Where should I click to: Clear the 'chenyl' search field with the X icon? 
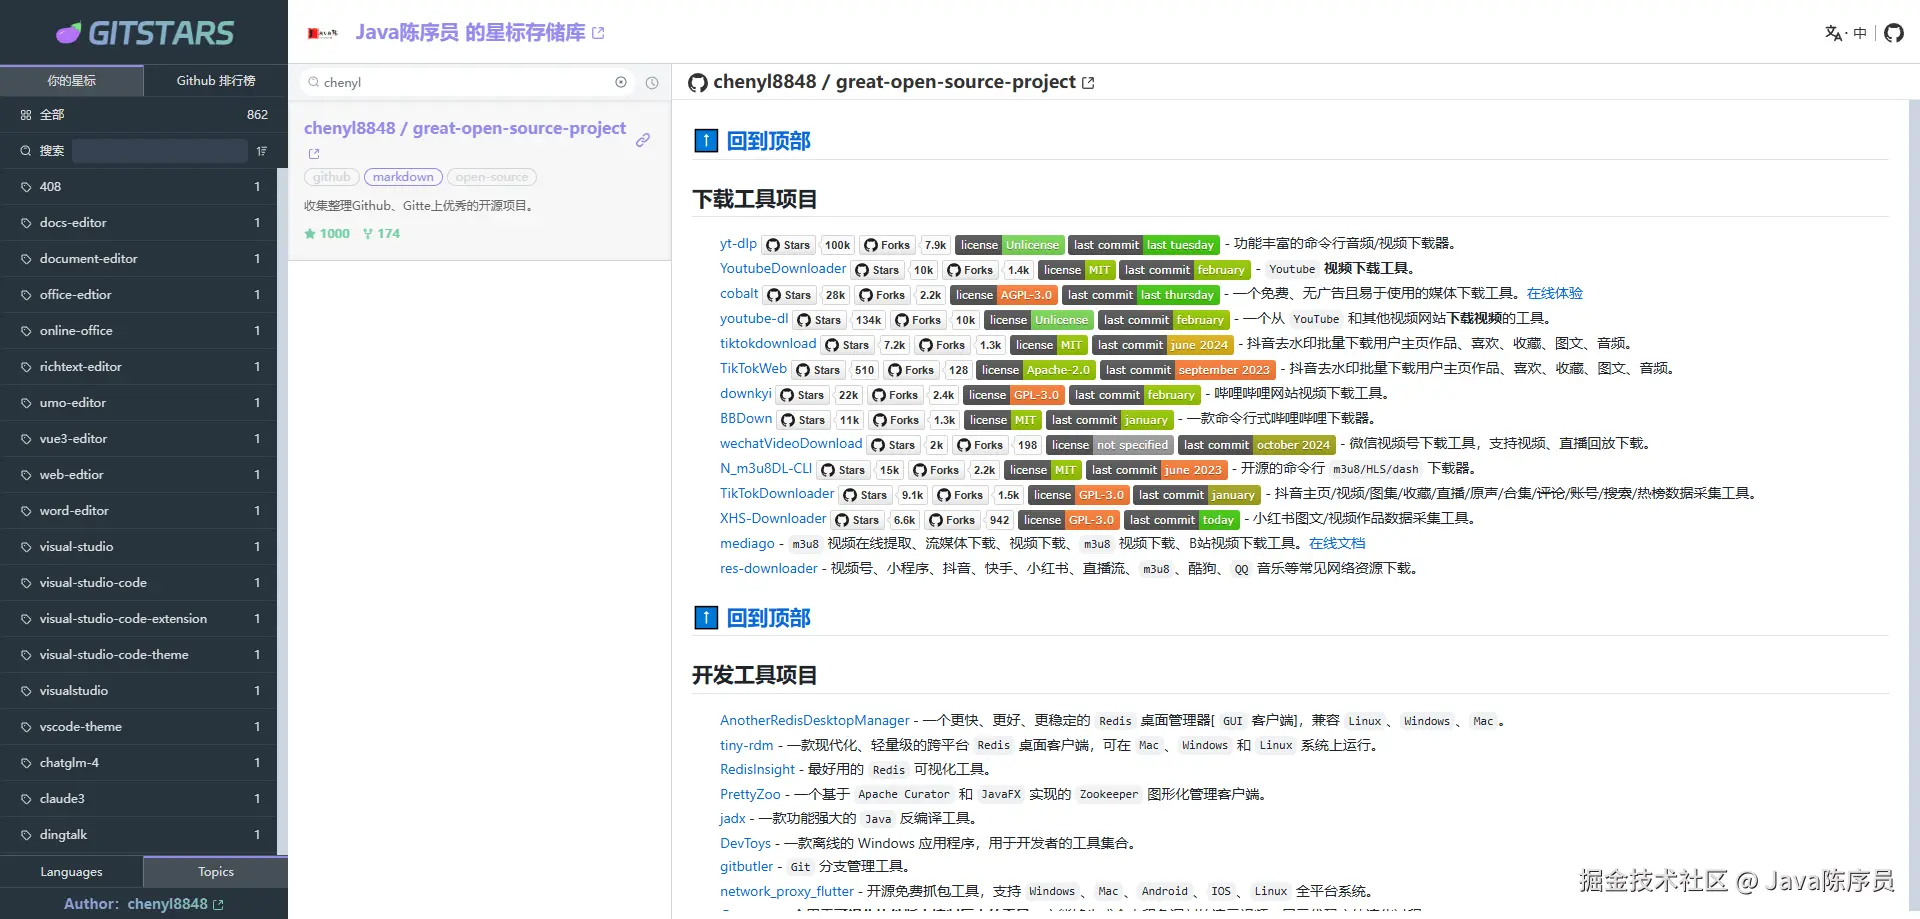(x=621, y=82)
